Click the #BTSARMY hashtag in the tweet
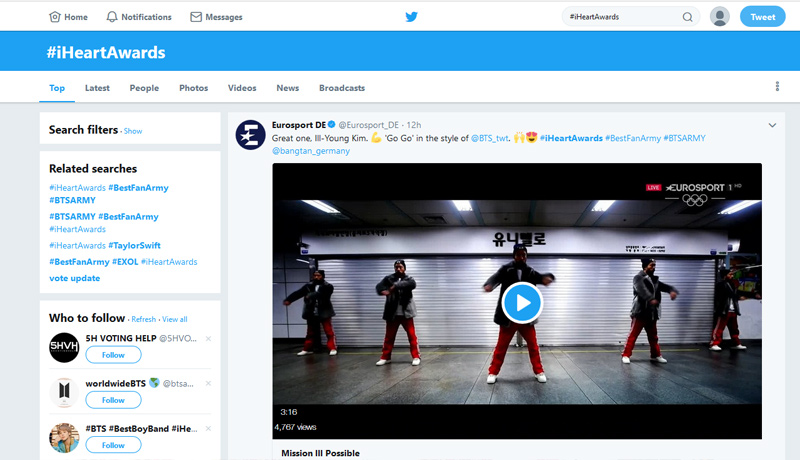The image size is (800, 460). pyautogui.click(x=685, y=138)
